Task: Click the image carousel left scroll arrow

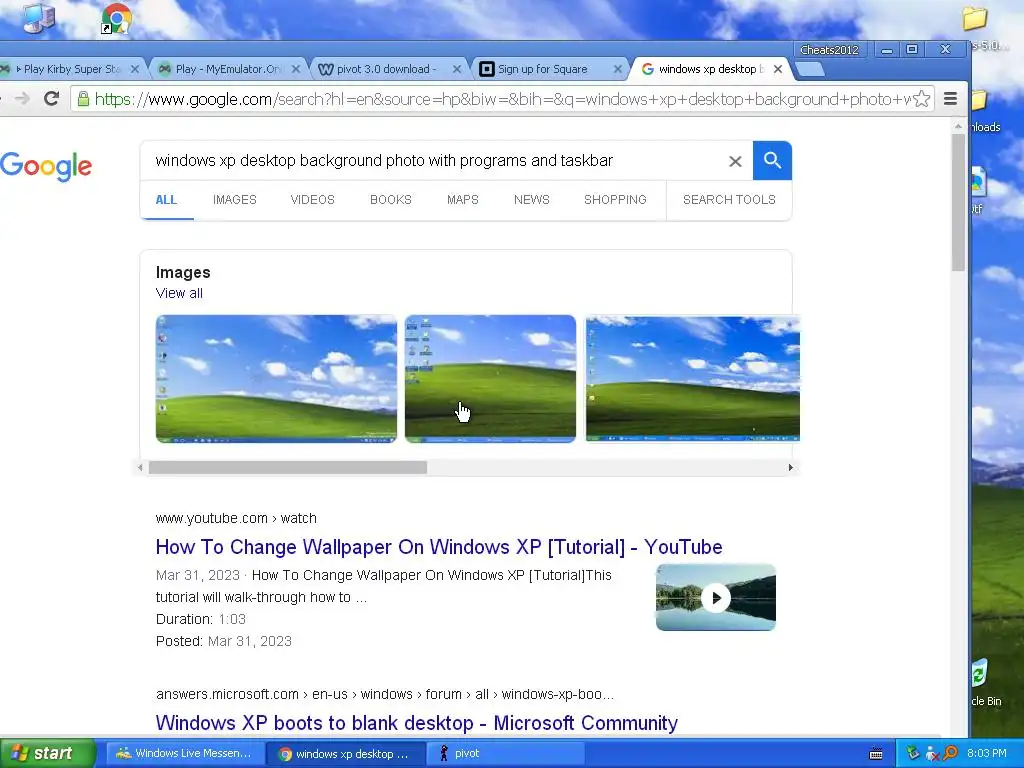Action: click(x=140, y=468)
